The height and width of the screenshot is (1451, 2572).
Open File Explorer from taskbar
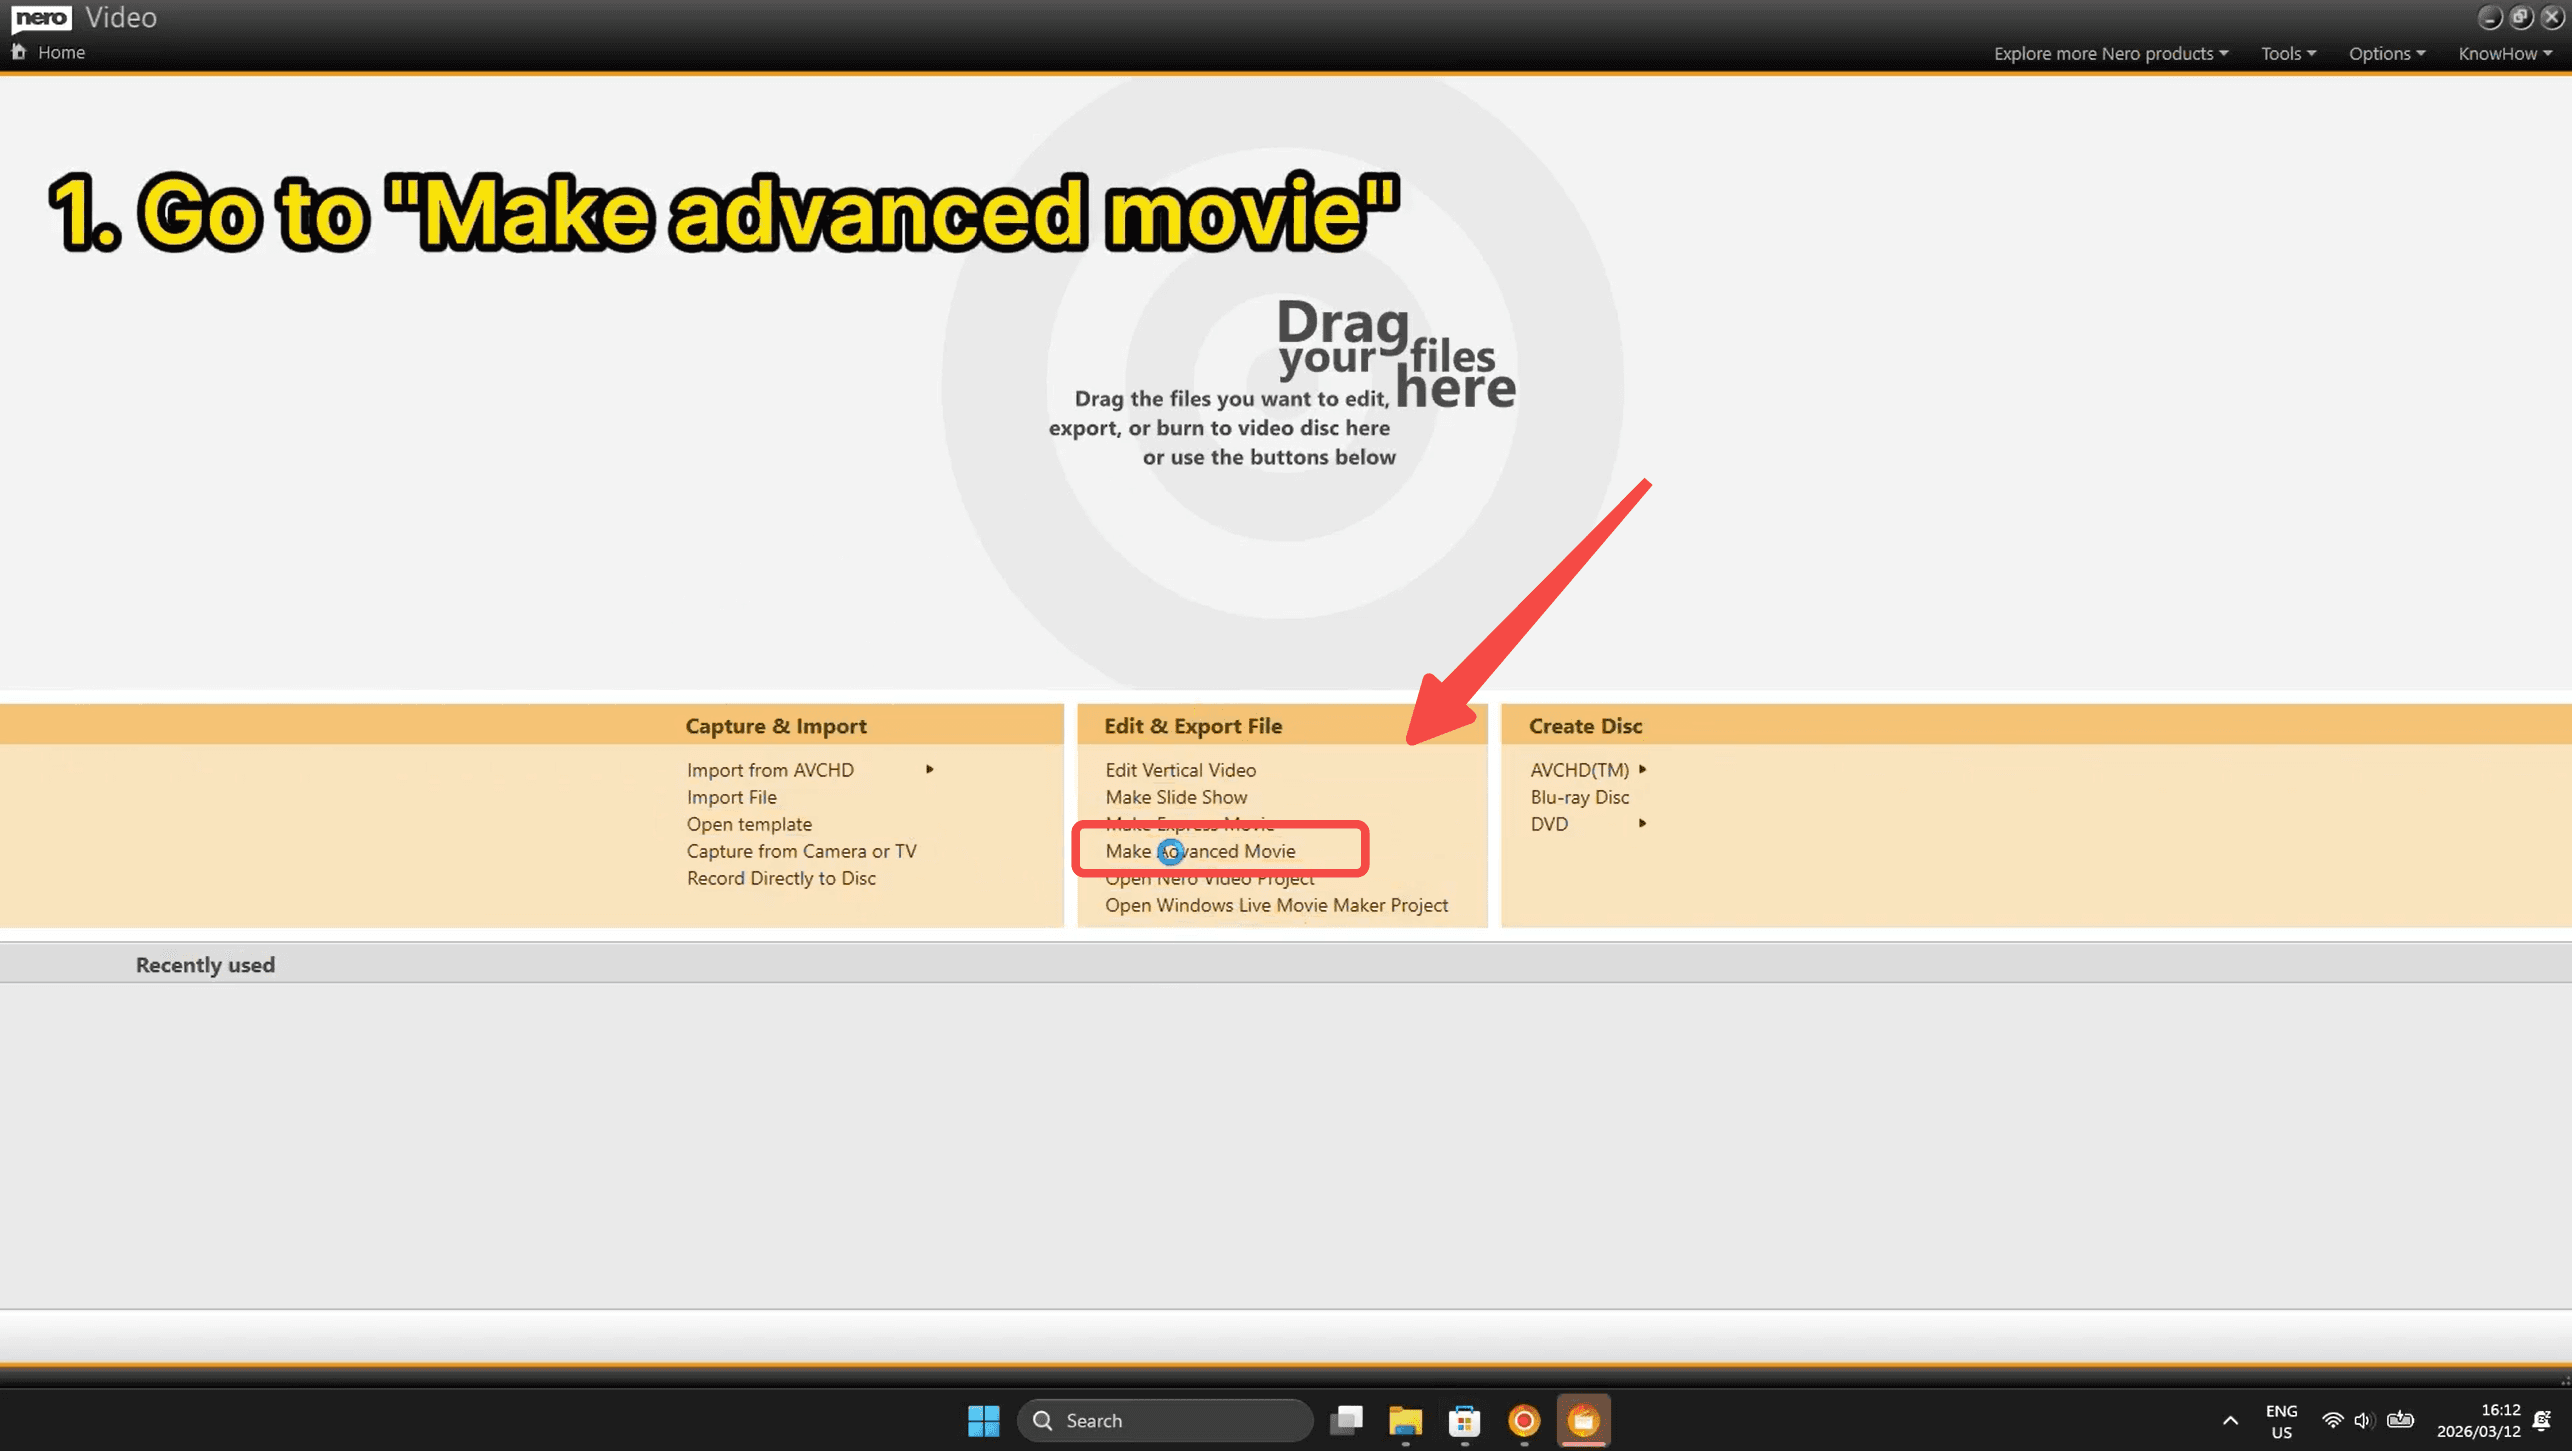1405,1420
